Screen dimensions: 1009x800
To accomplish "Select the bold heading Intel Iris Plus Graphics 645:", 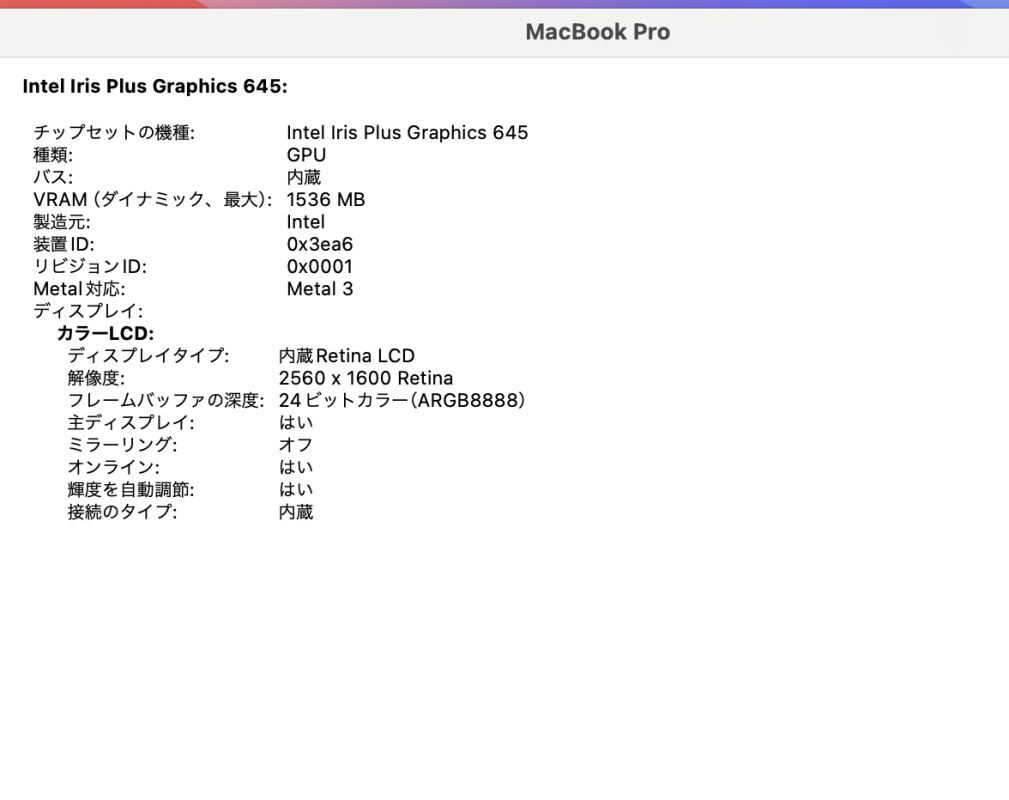I will [x=155, y=86].
